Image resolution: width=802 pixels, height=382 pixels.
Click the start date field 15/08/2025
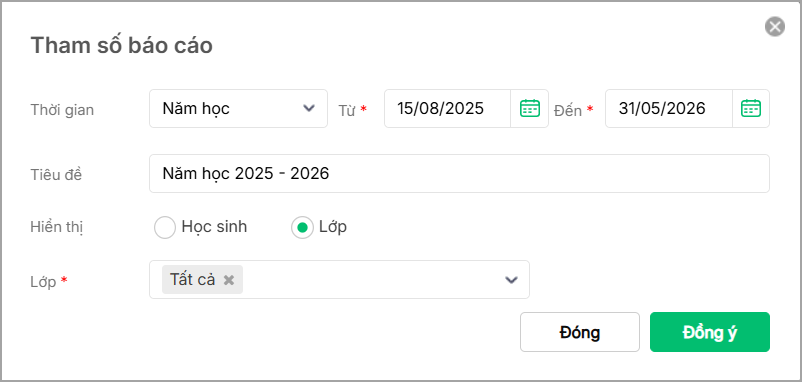pos(448,108)
